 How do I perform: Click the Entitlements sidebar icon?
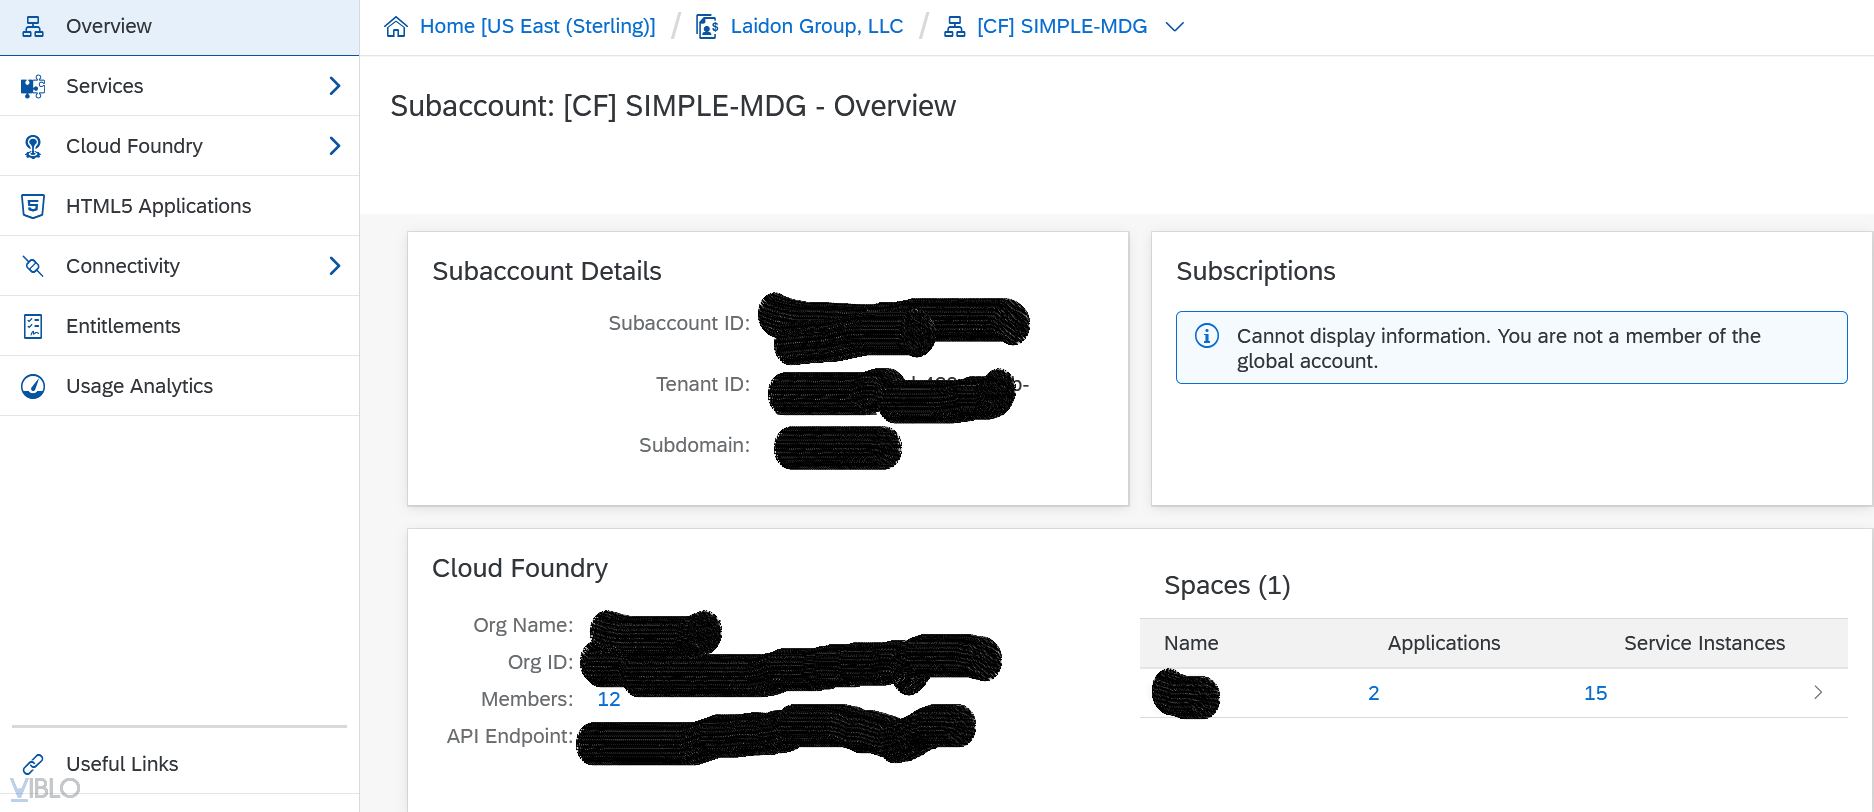(x=32, y=326)
